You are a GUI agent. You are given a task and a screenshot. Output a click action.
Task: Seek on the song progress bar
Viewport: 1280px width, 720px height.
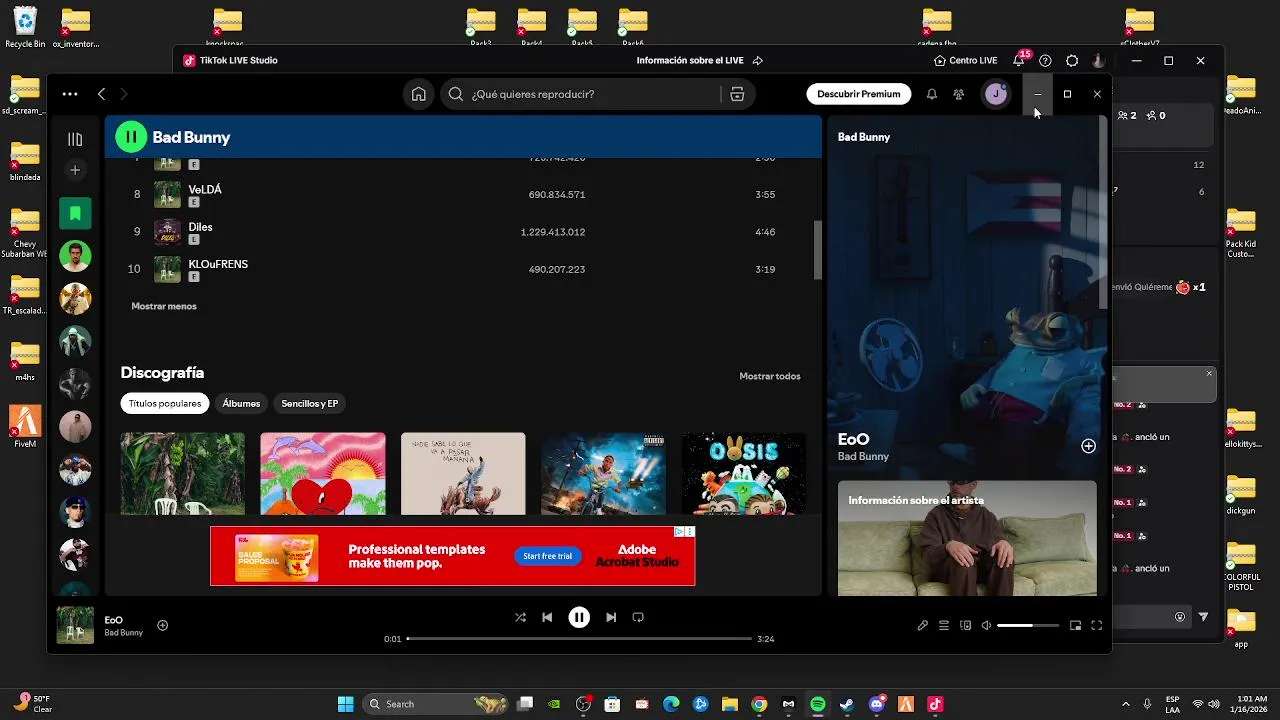click(579, 638)
